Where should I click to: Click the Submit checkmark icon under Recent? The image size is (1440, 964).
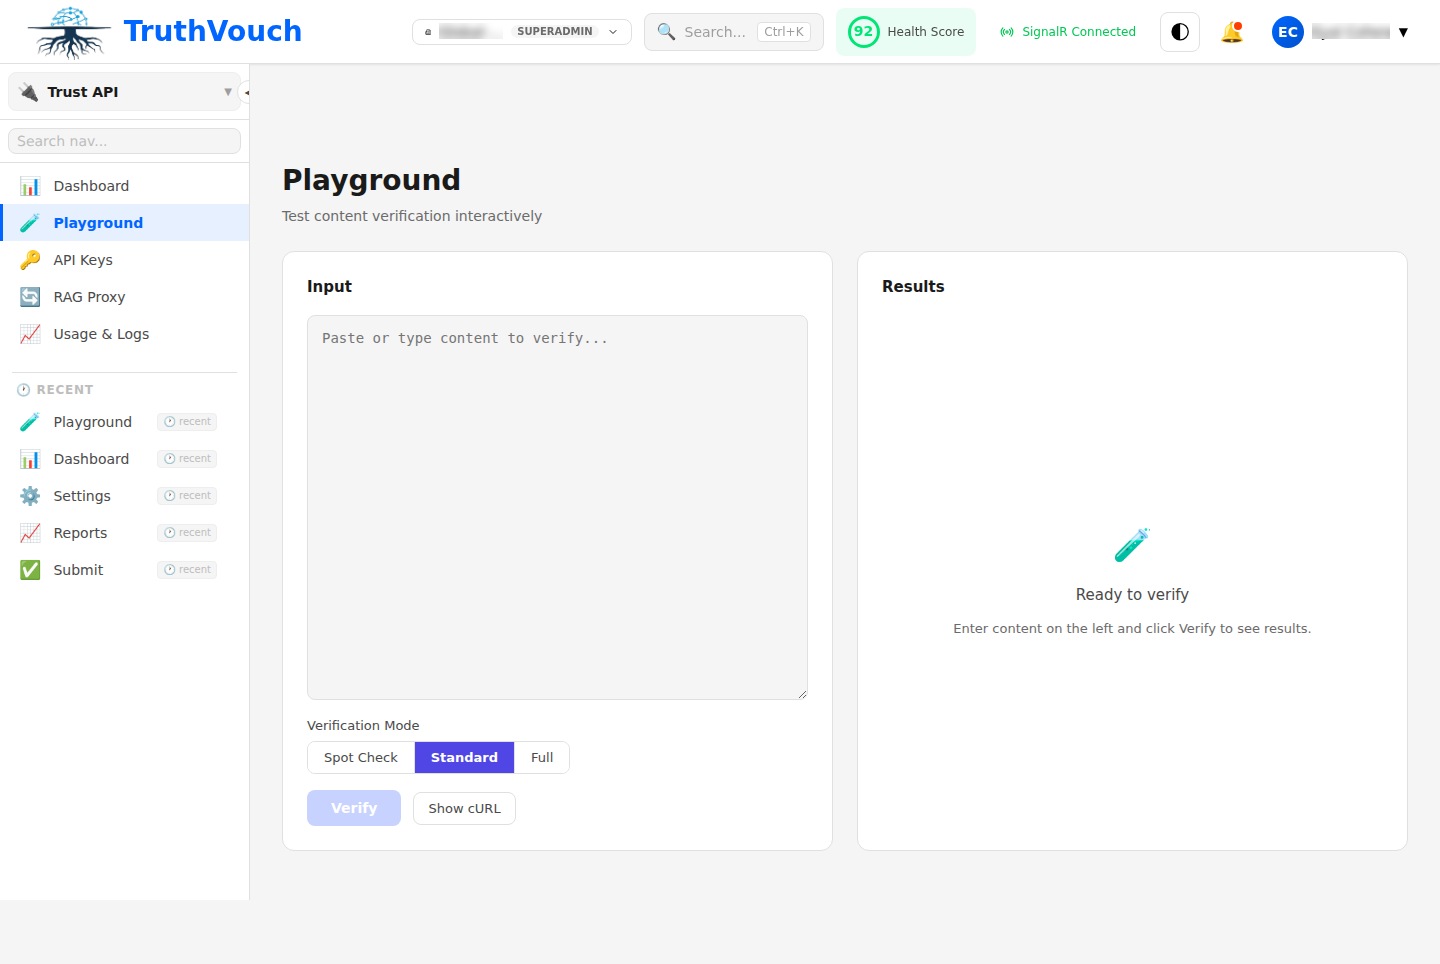coord(31,569)
